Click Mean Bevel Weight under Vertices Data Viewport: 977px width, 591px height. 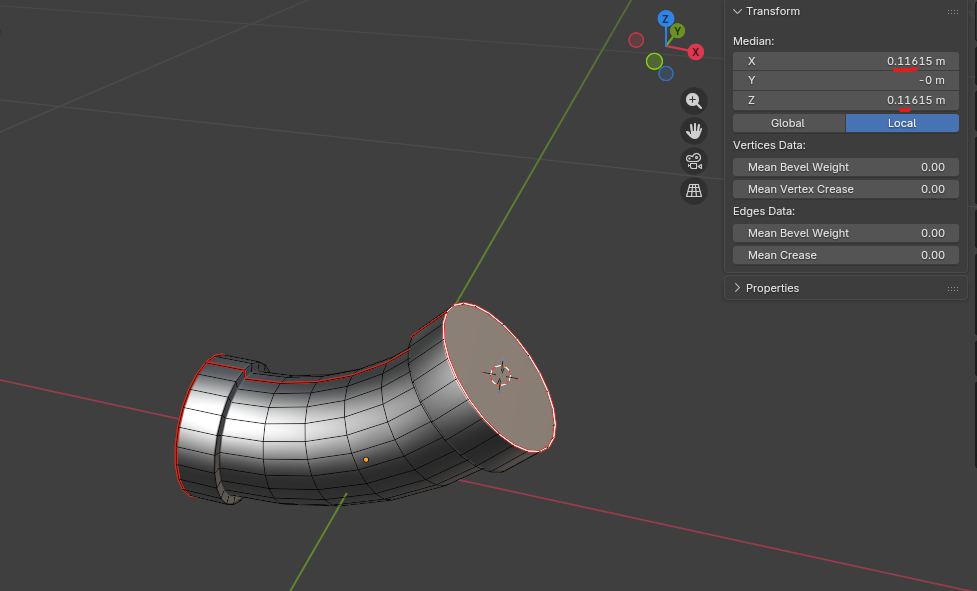[845, 167]
